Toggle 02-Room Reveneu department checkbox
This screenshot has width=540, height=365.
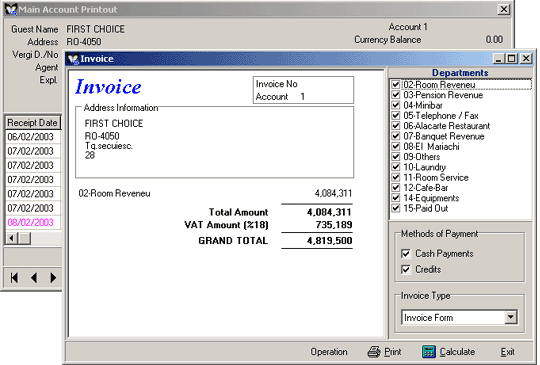[396, 84]
